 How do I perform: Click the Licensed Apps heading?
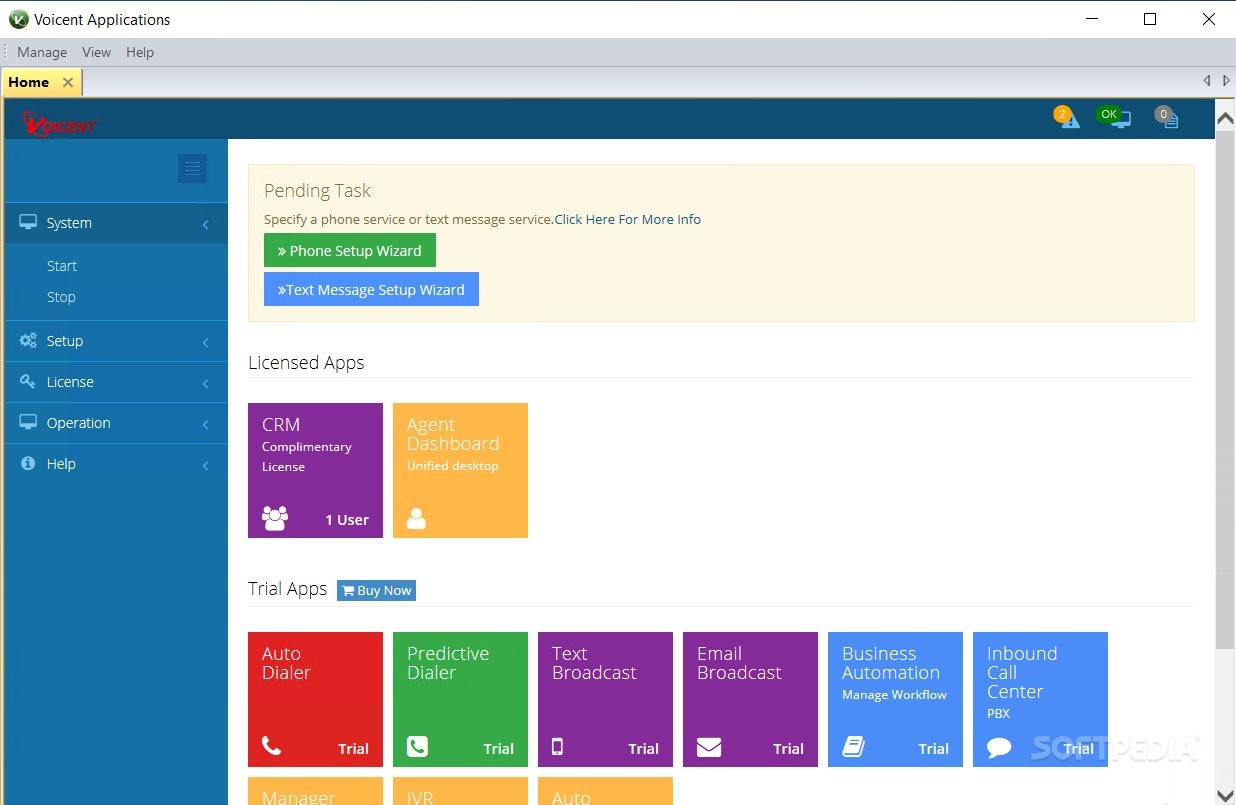coord(306,362)
